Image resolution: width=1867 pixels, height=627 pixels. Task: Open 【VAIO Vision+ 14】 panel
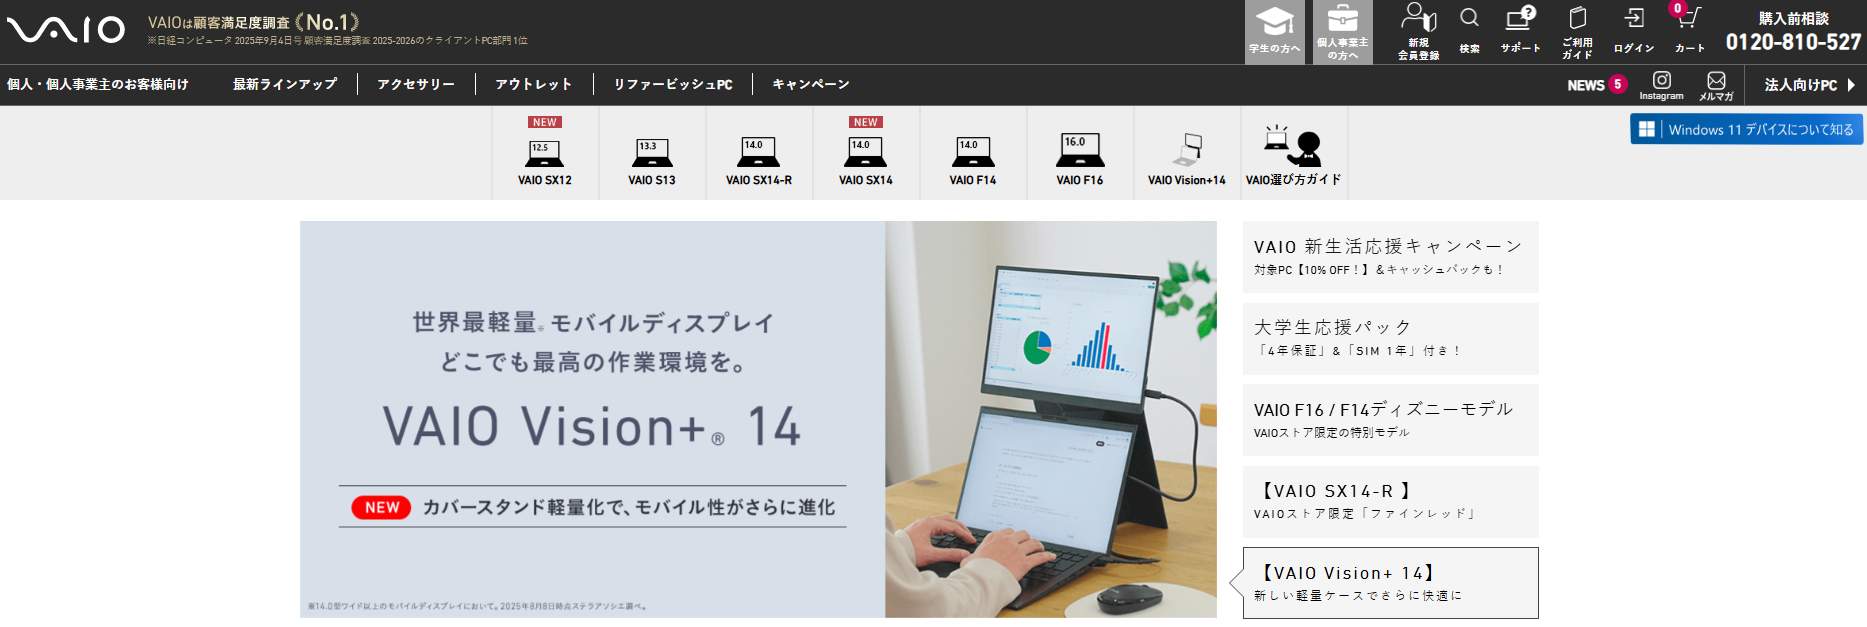pos(1390,583)
